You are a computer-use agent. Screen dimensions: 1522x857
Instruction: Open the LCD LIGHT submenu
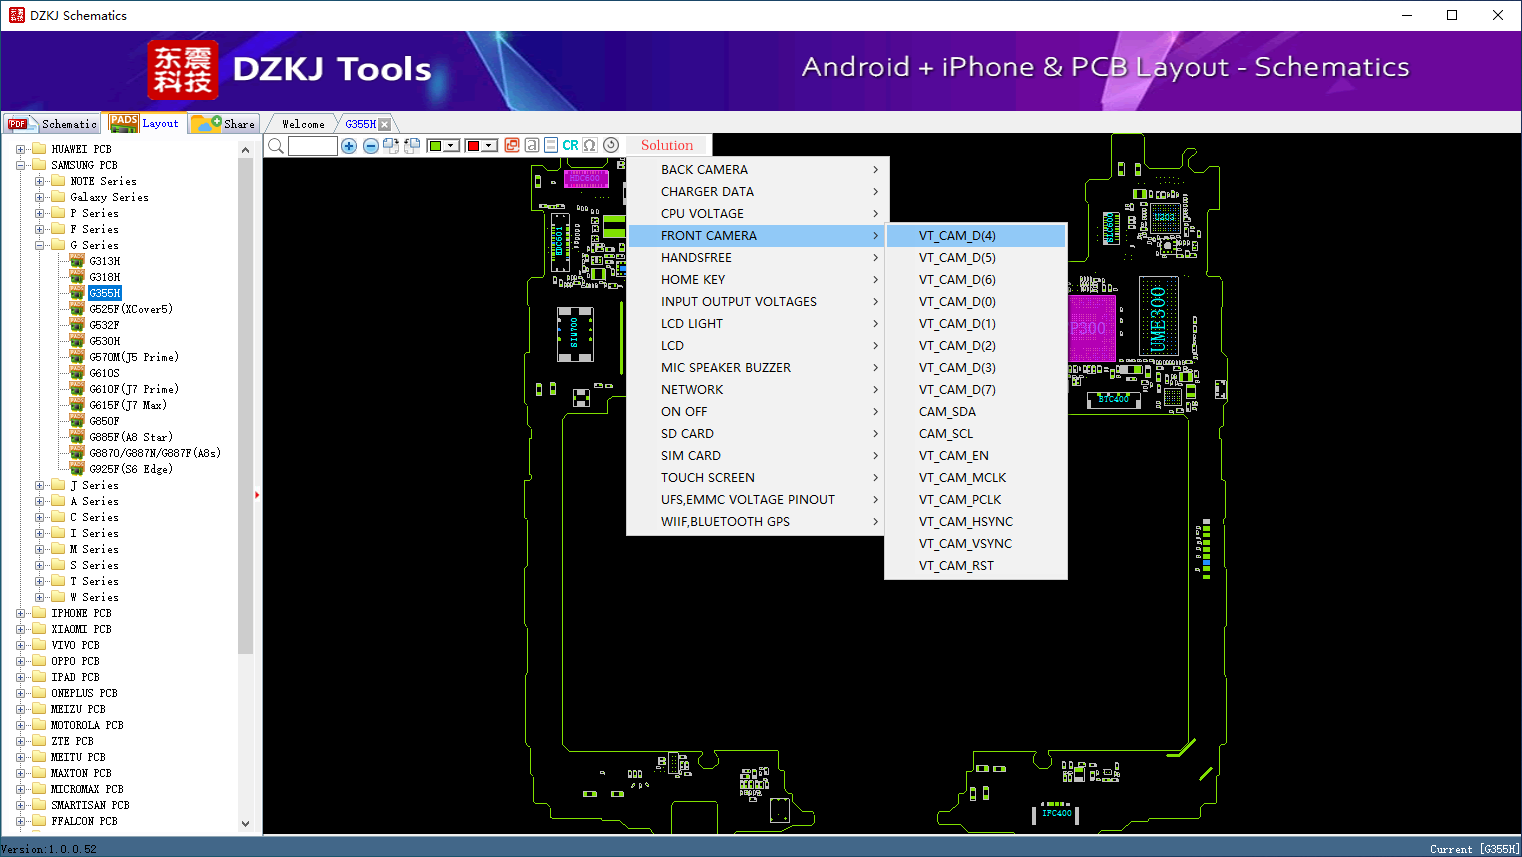(757, 324)
